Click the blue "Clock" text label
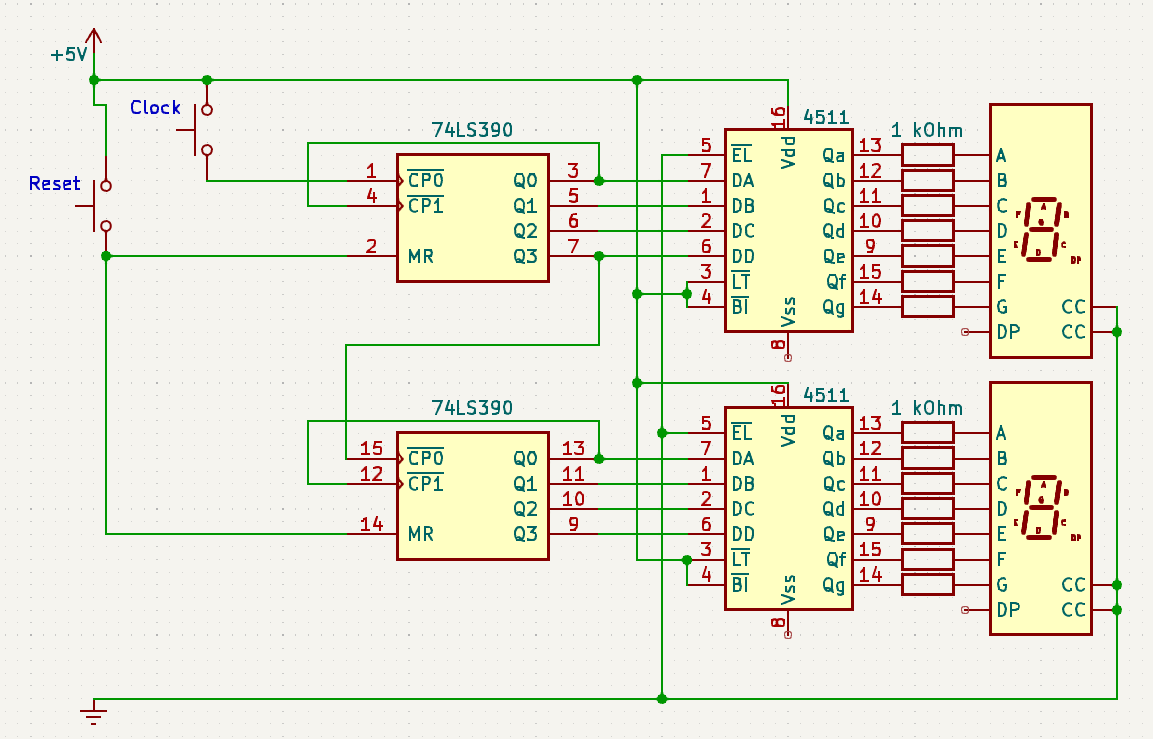 point(155,108)
